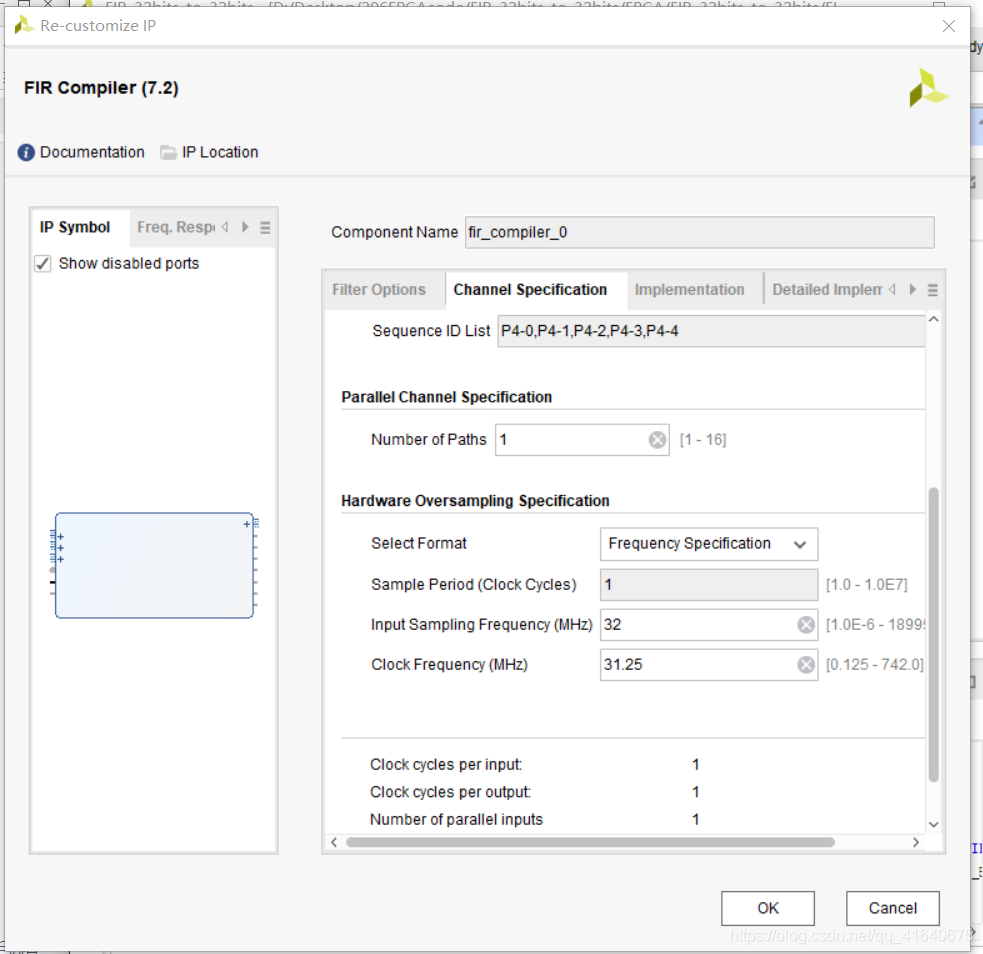Clear the Clock Frequency value
This screenshot has width=983, height=954.
(806, 665)
